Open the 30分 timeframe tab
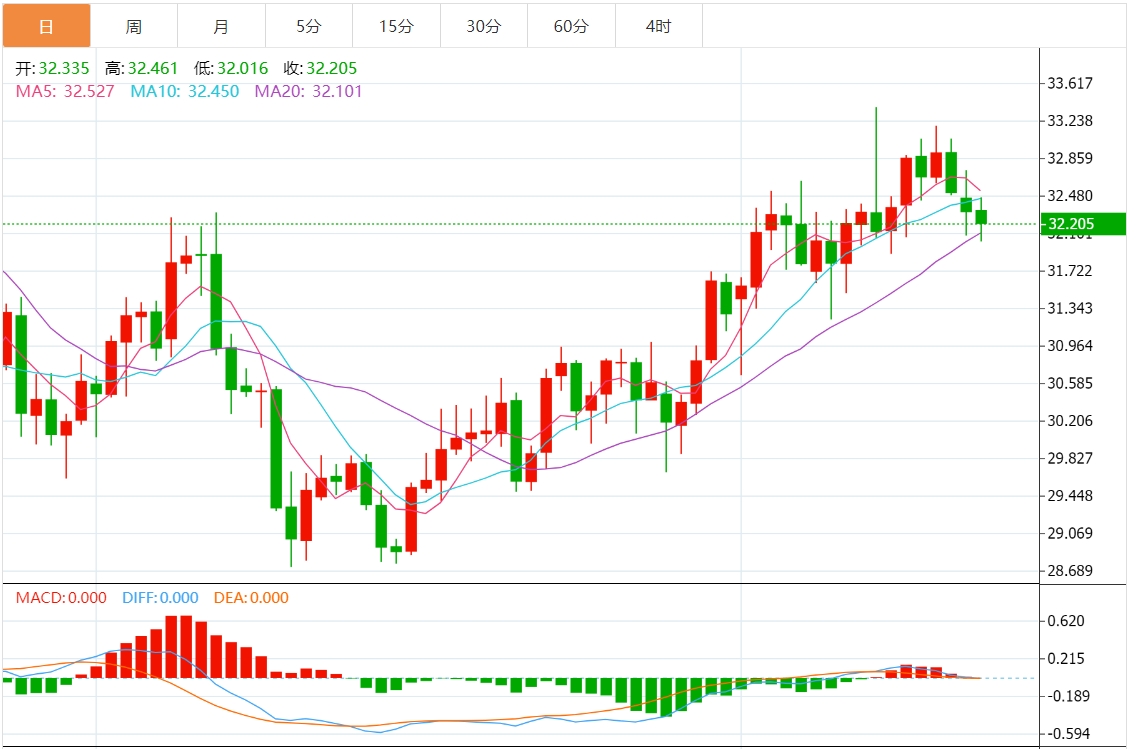The height and width of the screenshot is (749, 1136). coord(484,26)
